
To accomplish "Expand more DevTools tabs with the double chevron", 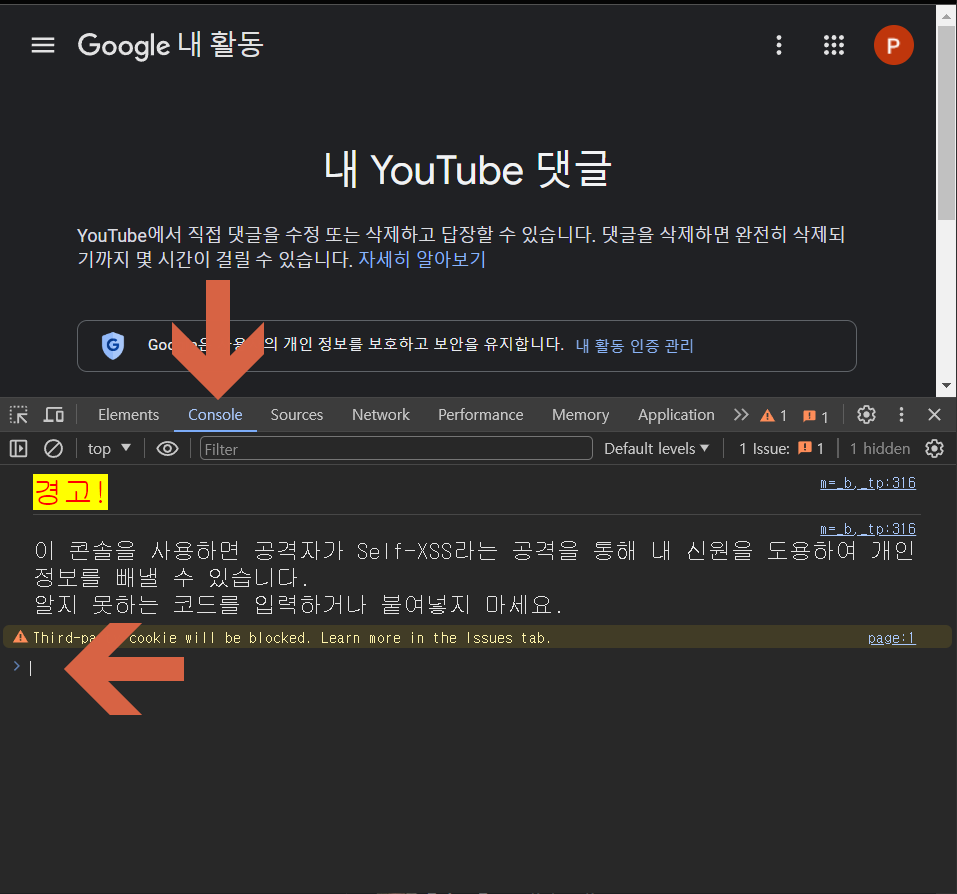I will tap(740, 415).
